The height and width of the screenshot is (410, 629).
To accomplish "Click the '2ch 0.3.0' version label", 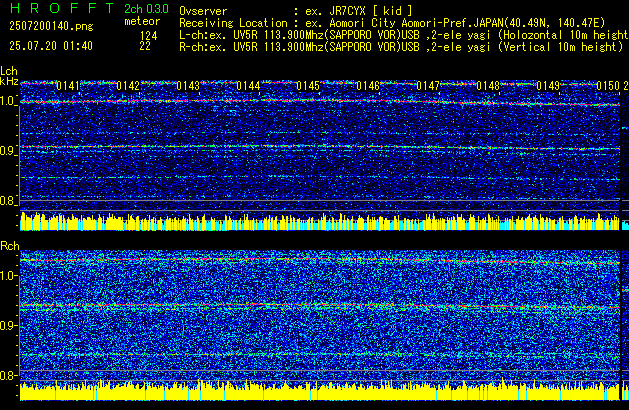I will pos(146,9).
